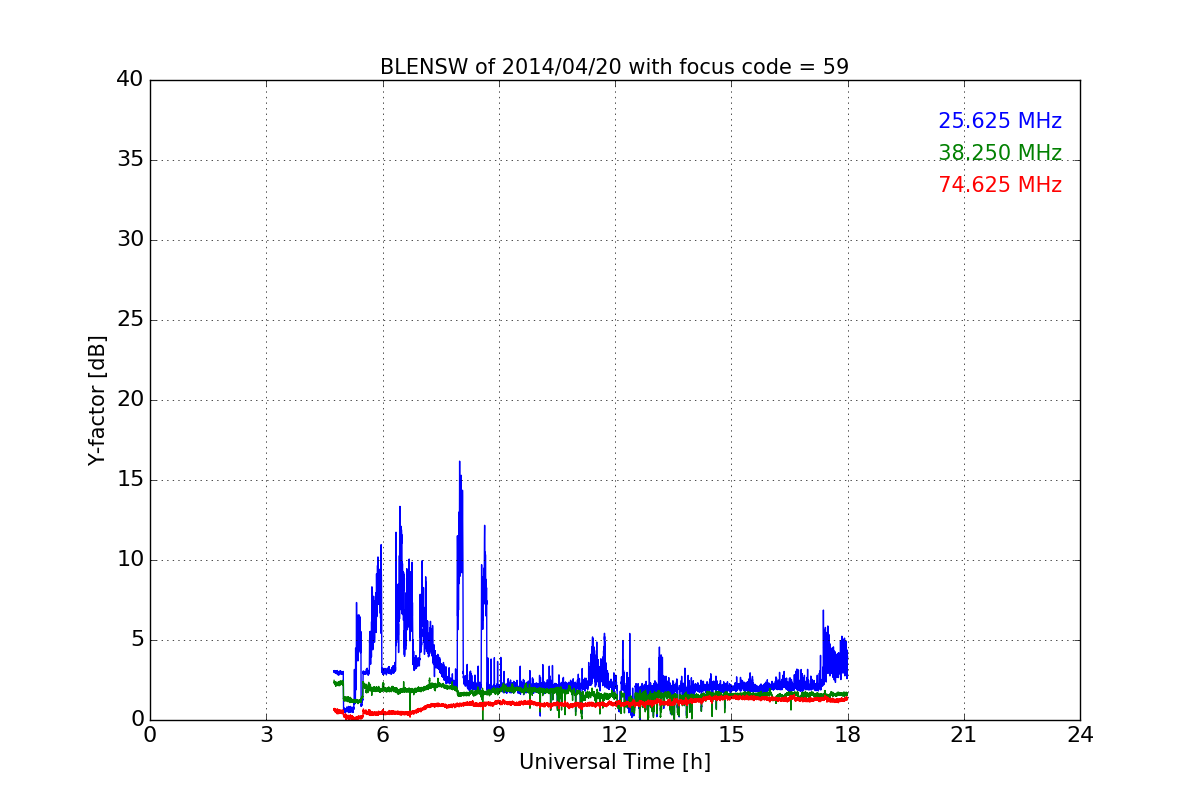1200x800 pixels.
Task: Click the tallest blue peak near 8 h
Action: click(459, 463)
